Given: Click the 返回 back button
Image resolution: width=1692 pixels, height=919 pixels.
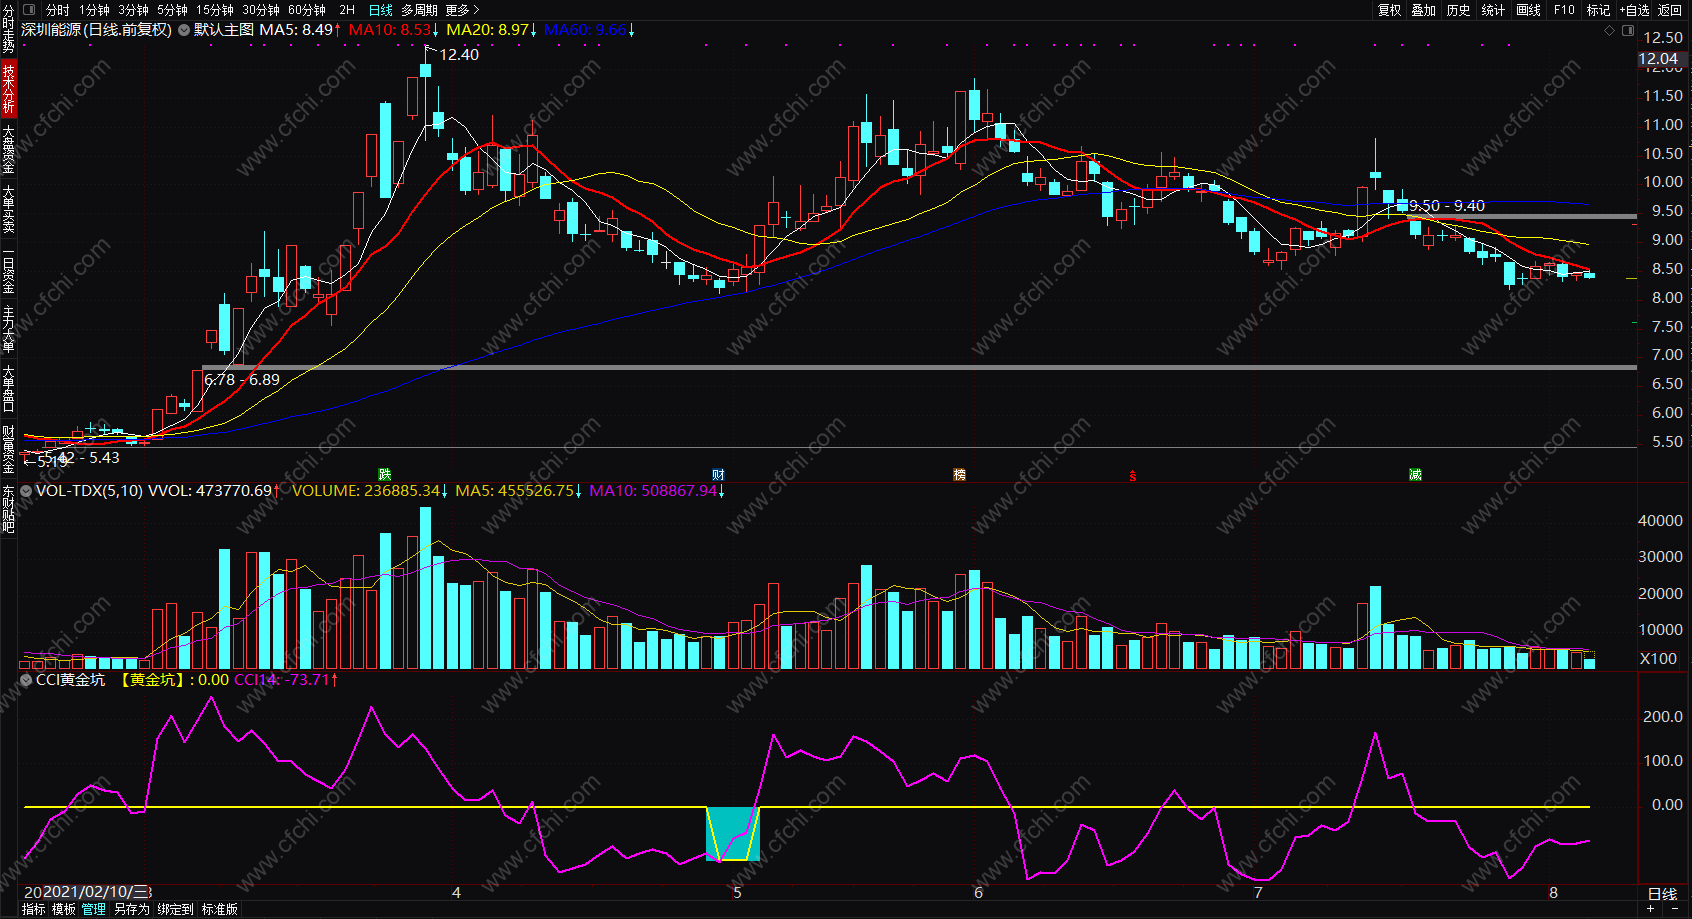Looking at the screenshot, I should 1670,10.
